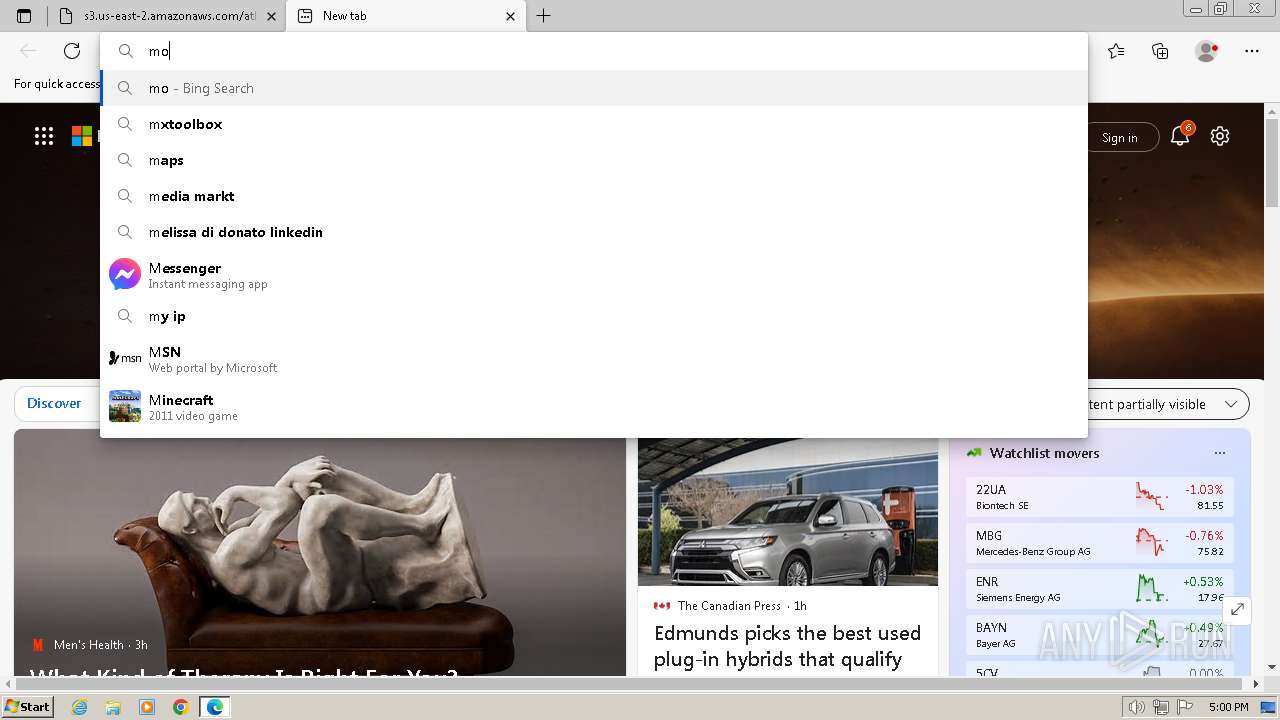Viewport: 1280px width, 720px height.
Task: Open the Messenger app suggestion
Action: point(594,275)
